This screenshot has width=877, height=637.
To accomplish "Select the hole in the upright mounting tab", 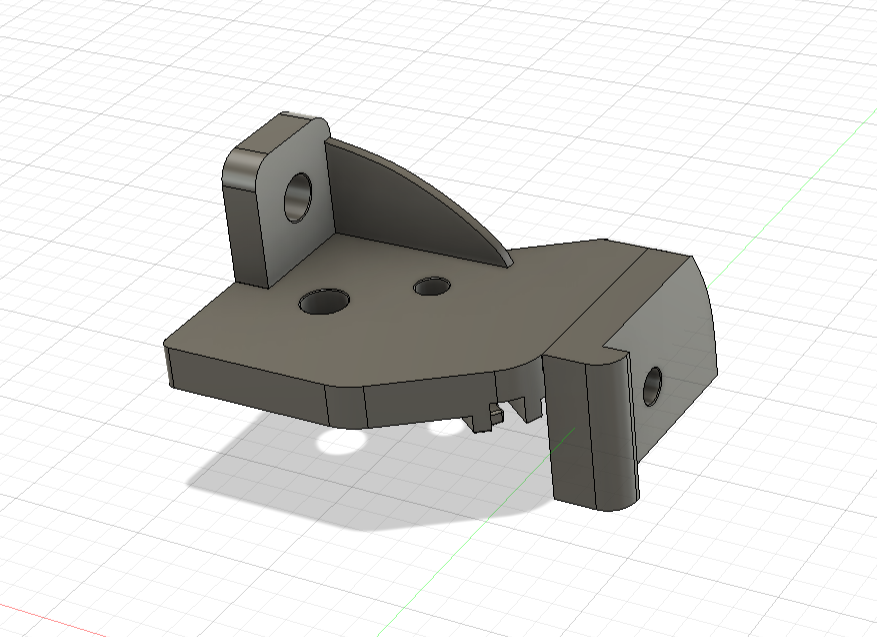I will pyautogui.click(x=297, y=197).
